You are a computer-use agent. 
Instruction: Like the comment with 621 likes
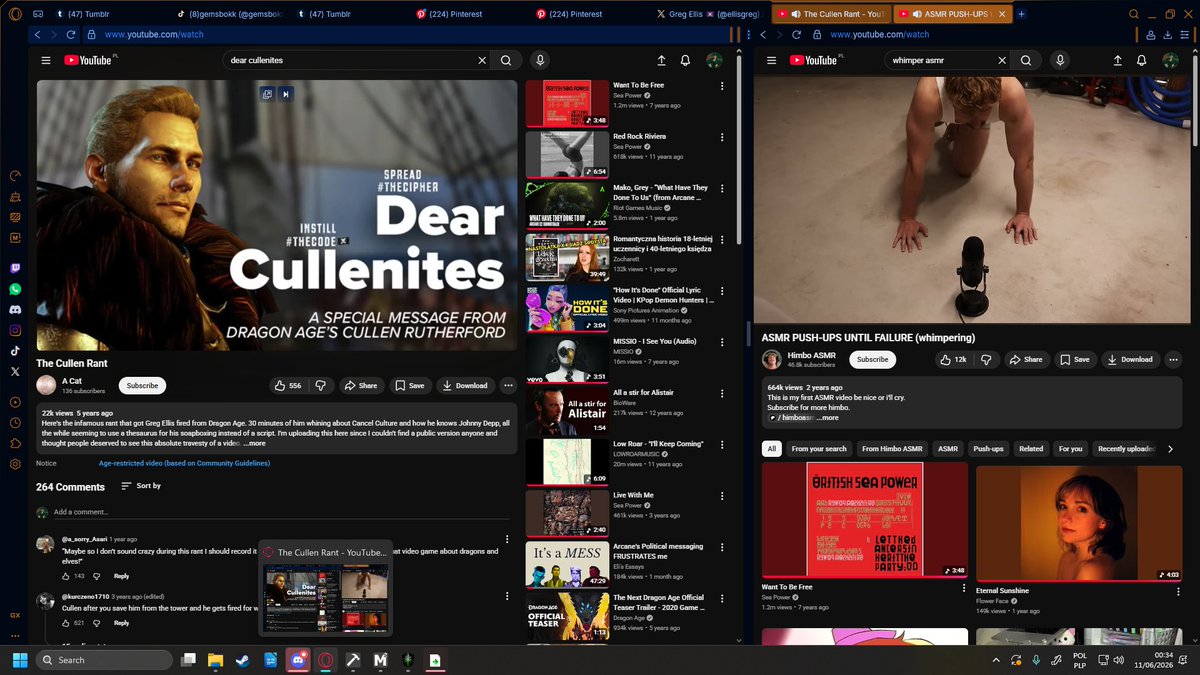[67, 623]
